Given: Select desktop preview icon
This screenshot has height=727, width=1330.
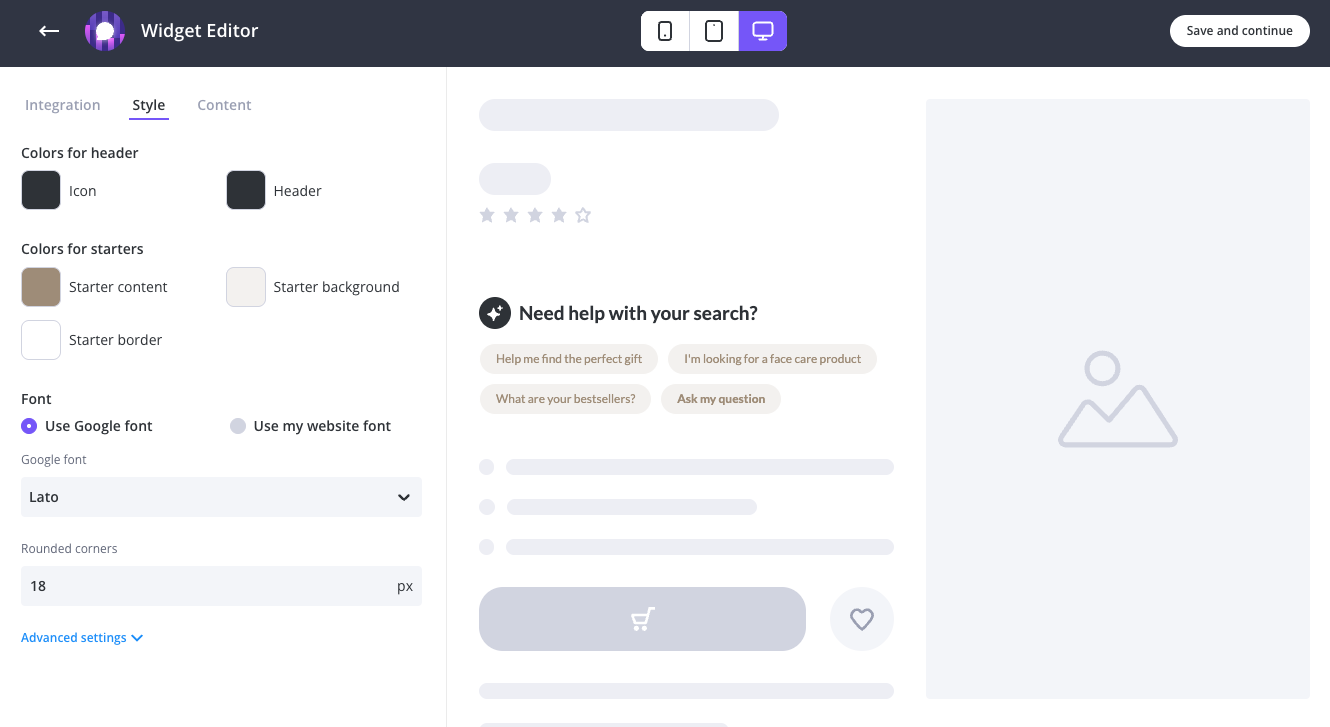Looking at the screenshot, I should pos(763,31).
